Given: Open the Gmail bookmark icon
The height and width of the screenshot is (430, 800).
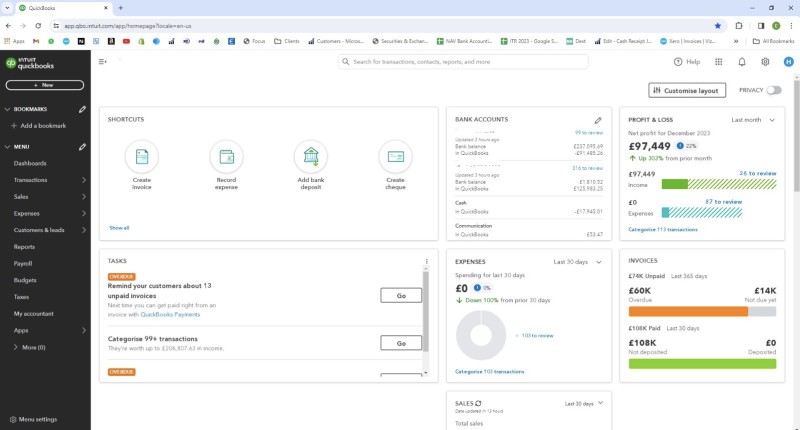Looking at the screenshot, I should 36,41.
